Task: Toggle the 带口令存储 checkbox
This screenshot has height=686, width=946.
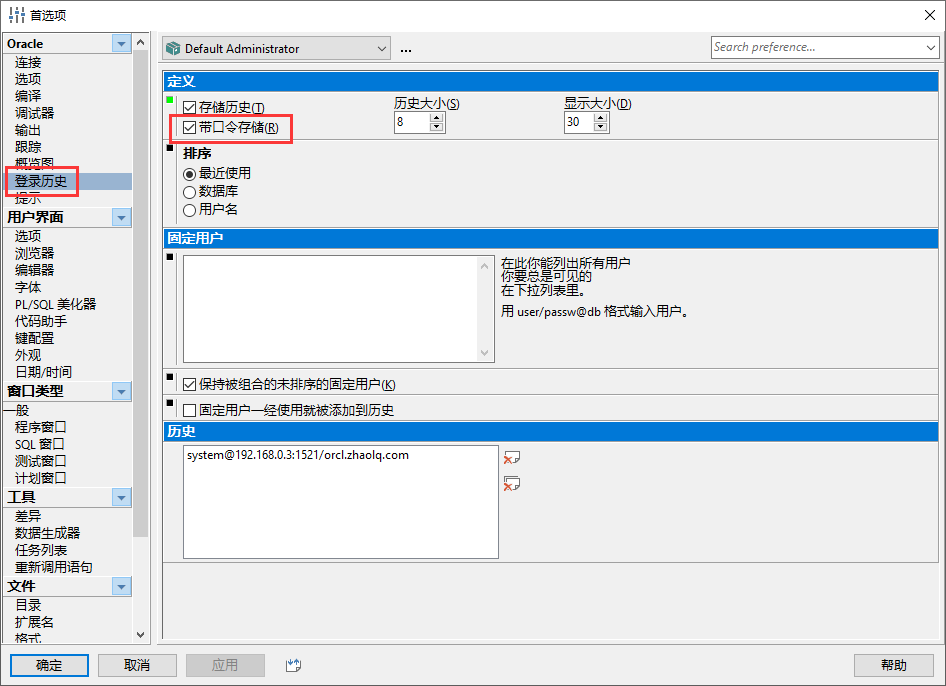Action: click(x=190, y=127)
